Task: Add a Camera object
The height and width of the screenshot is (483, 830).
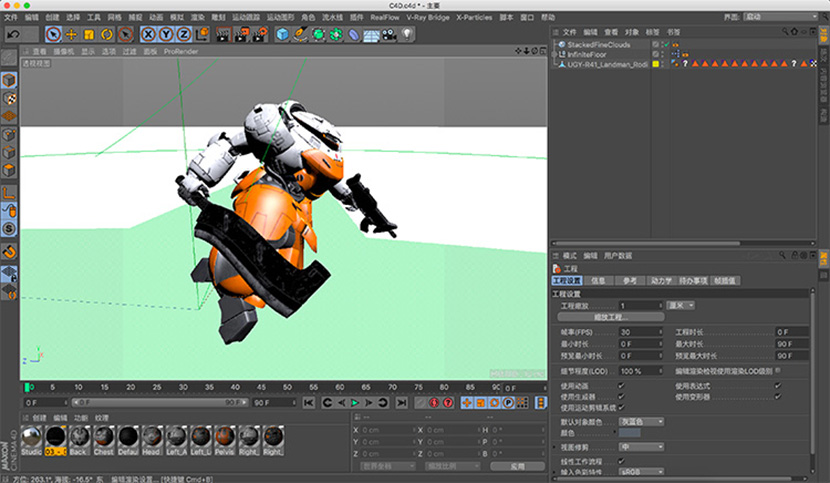Action: (389, 35)
